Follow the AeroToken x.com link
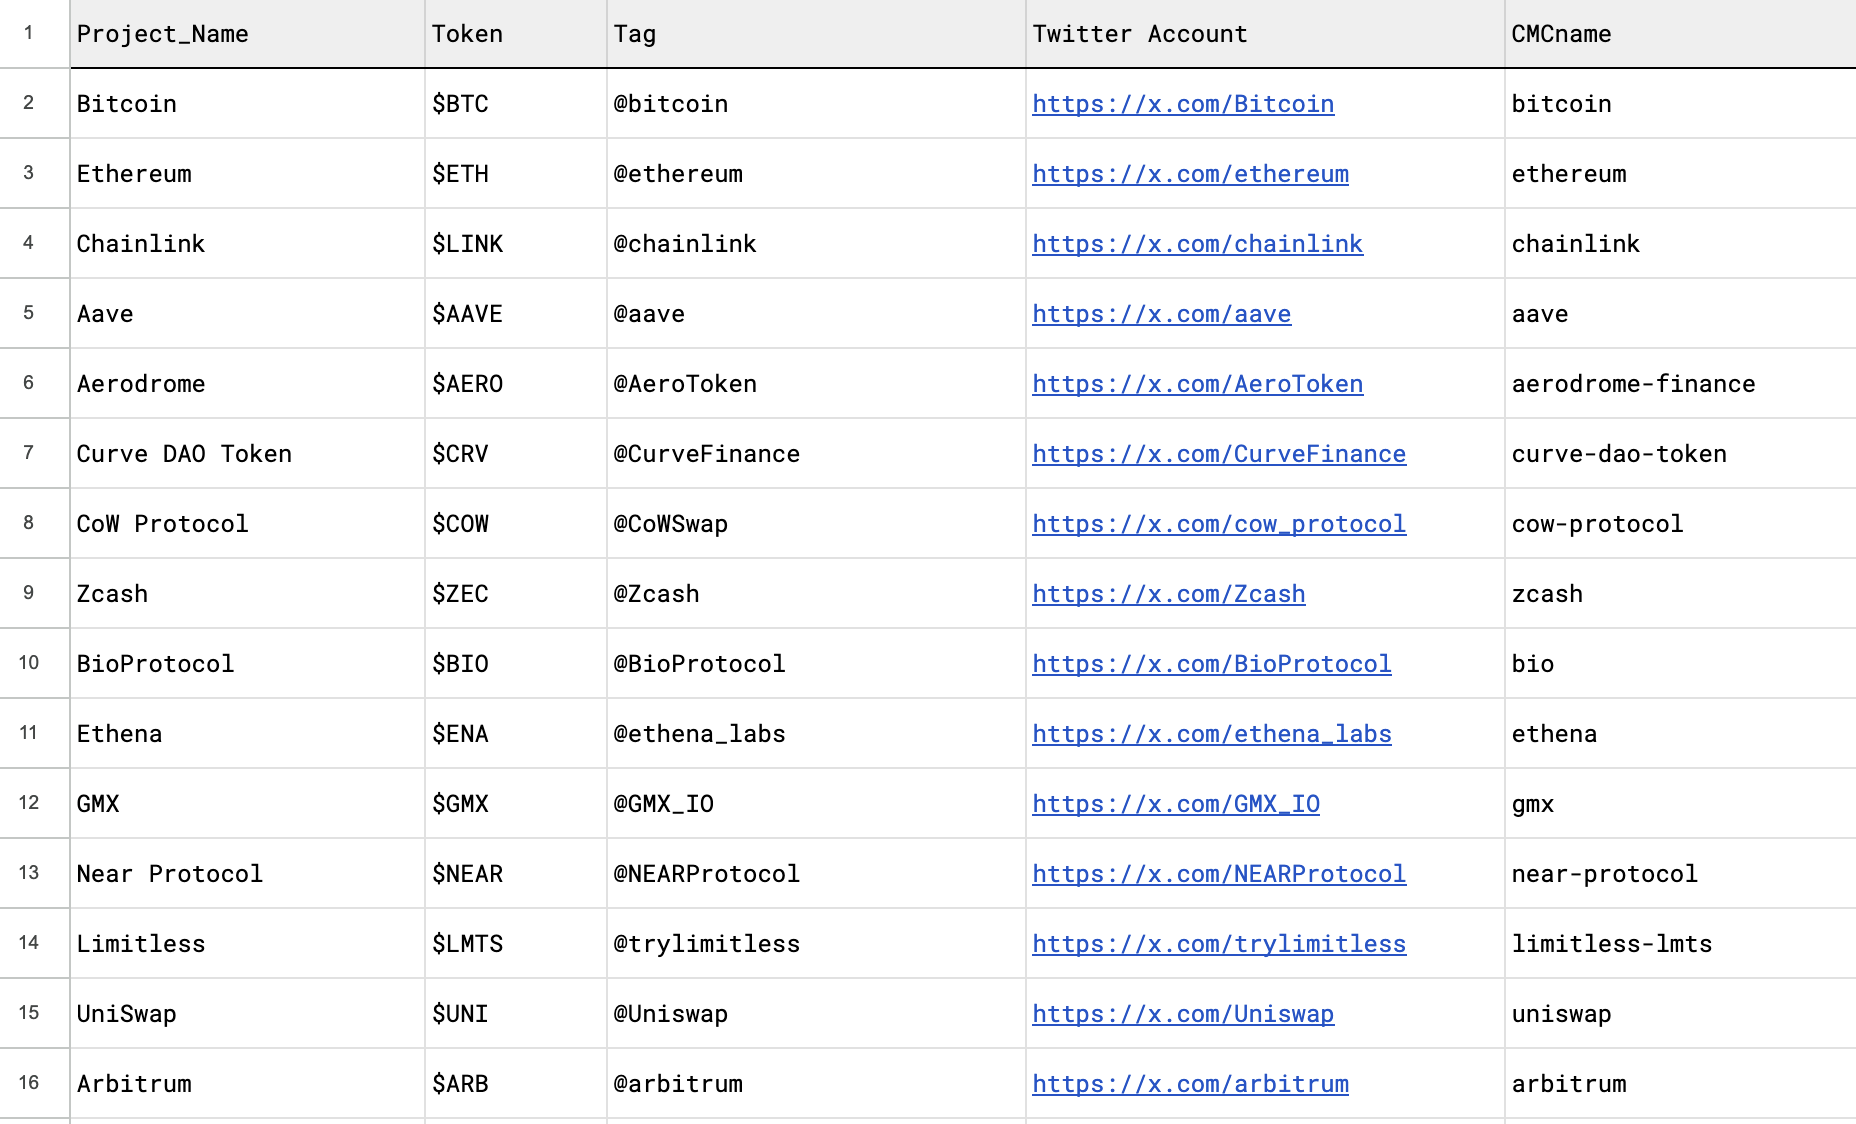Viewport: 1856px width, 1124px height. pyautogui.click(x=1197, y=384)
